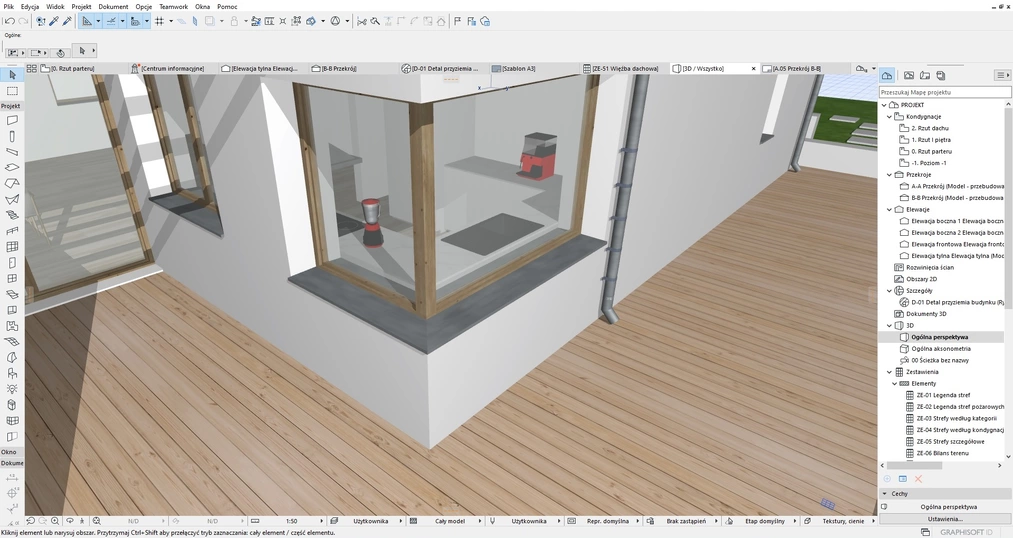Screen dimensions: 1013x538
Task: Select the Object chair tool
Action: (x=12, y=373)
